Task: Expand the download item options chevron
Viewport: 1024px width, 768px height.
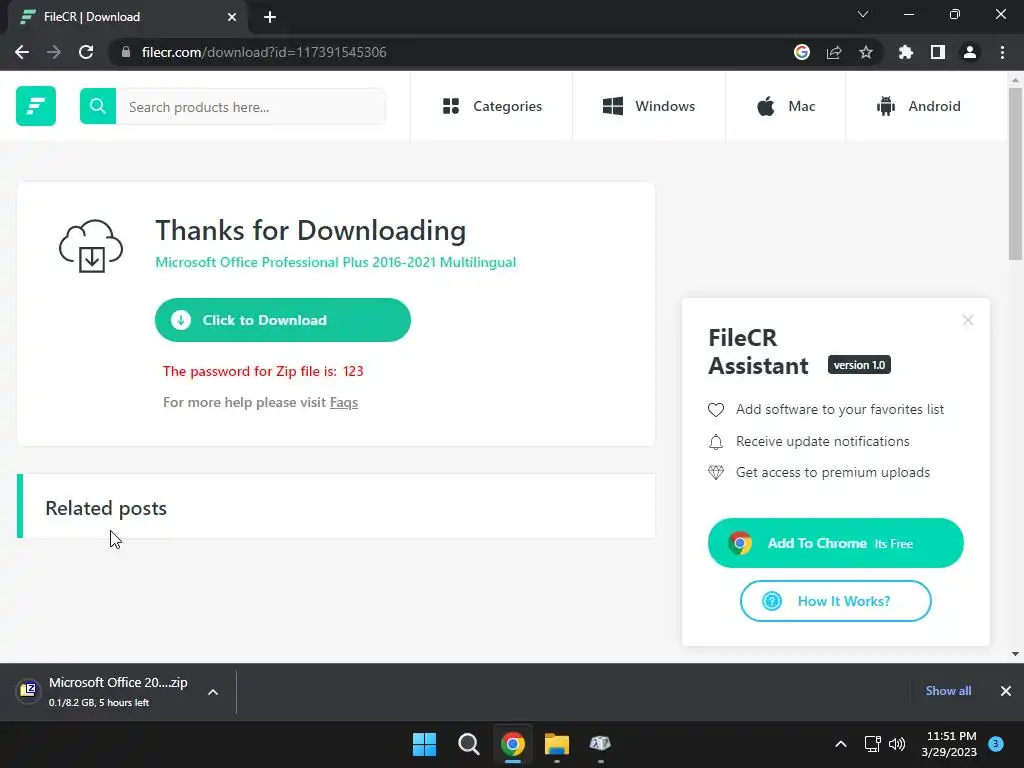Action: pos(213,692)
